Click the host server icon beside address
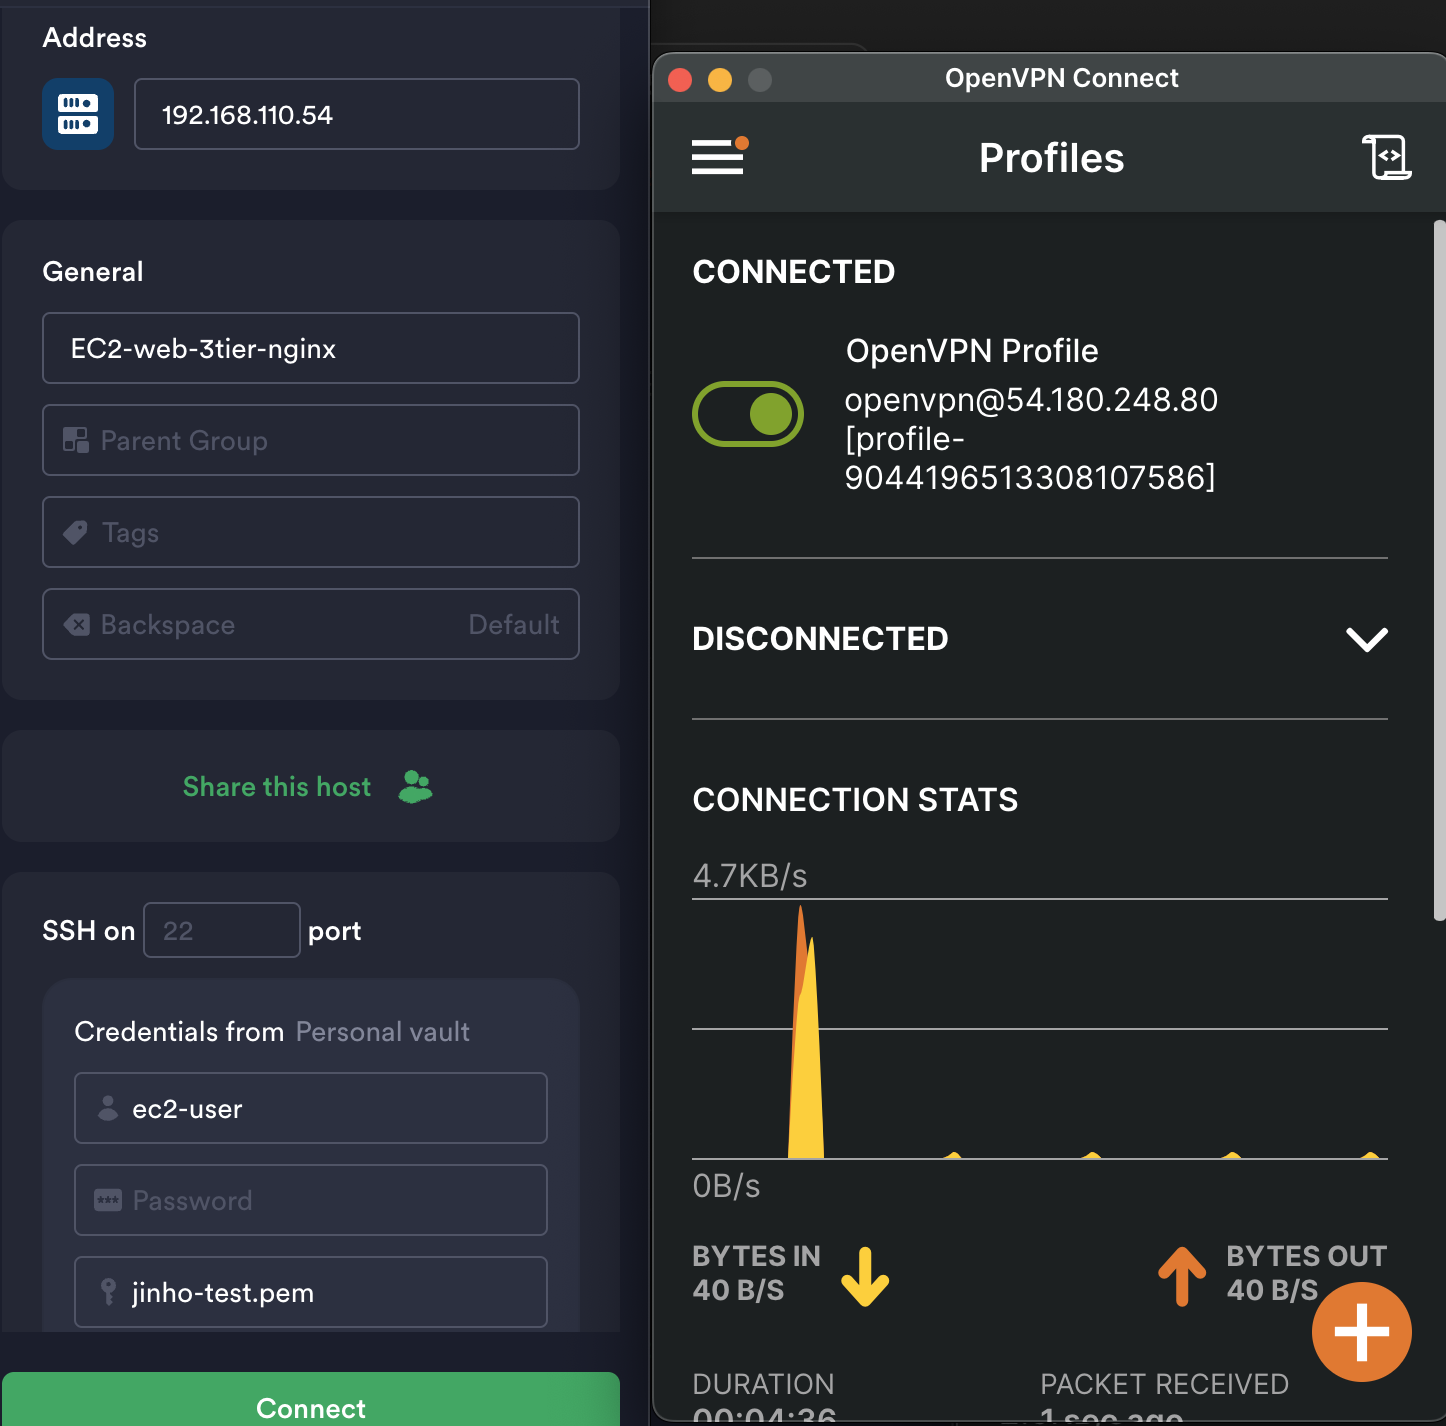 [x=78, y=114]
